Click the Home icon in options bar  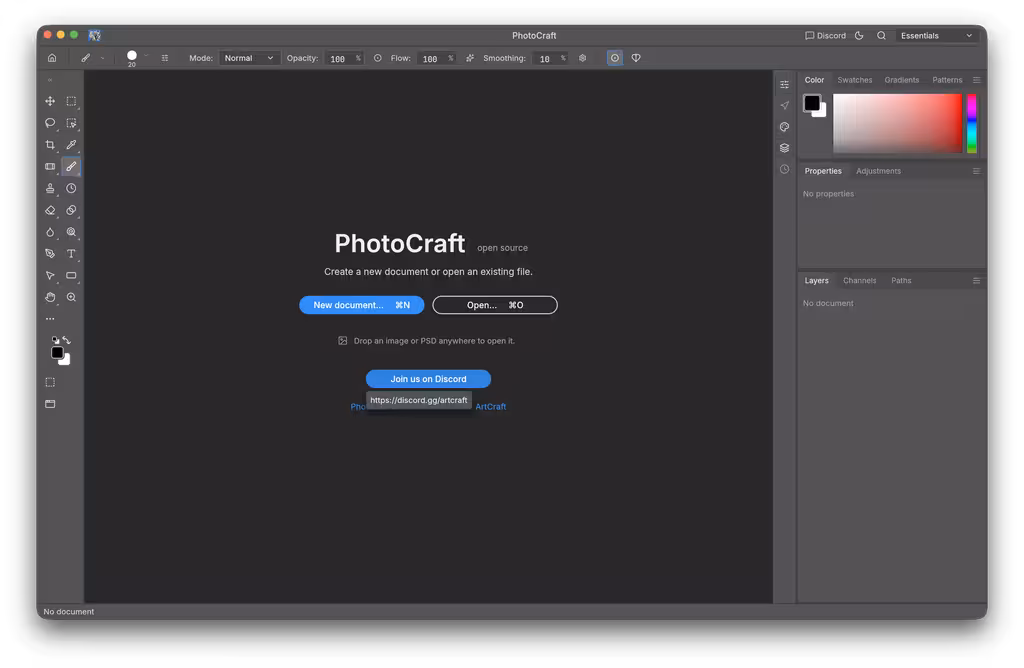click(x=52, y=58)
